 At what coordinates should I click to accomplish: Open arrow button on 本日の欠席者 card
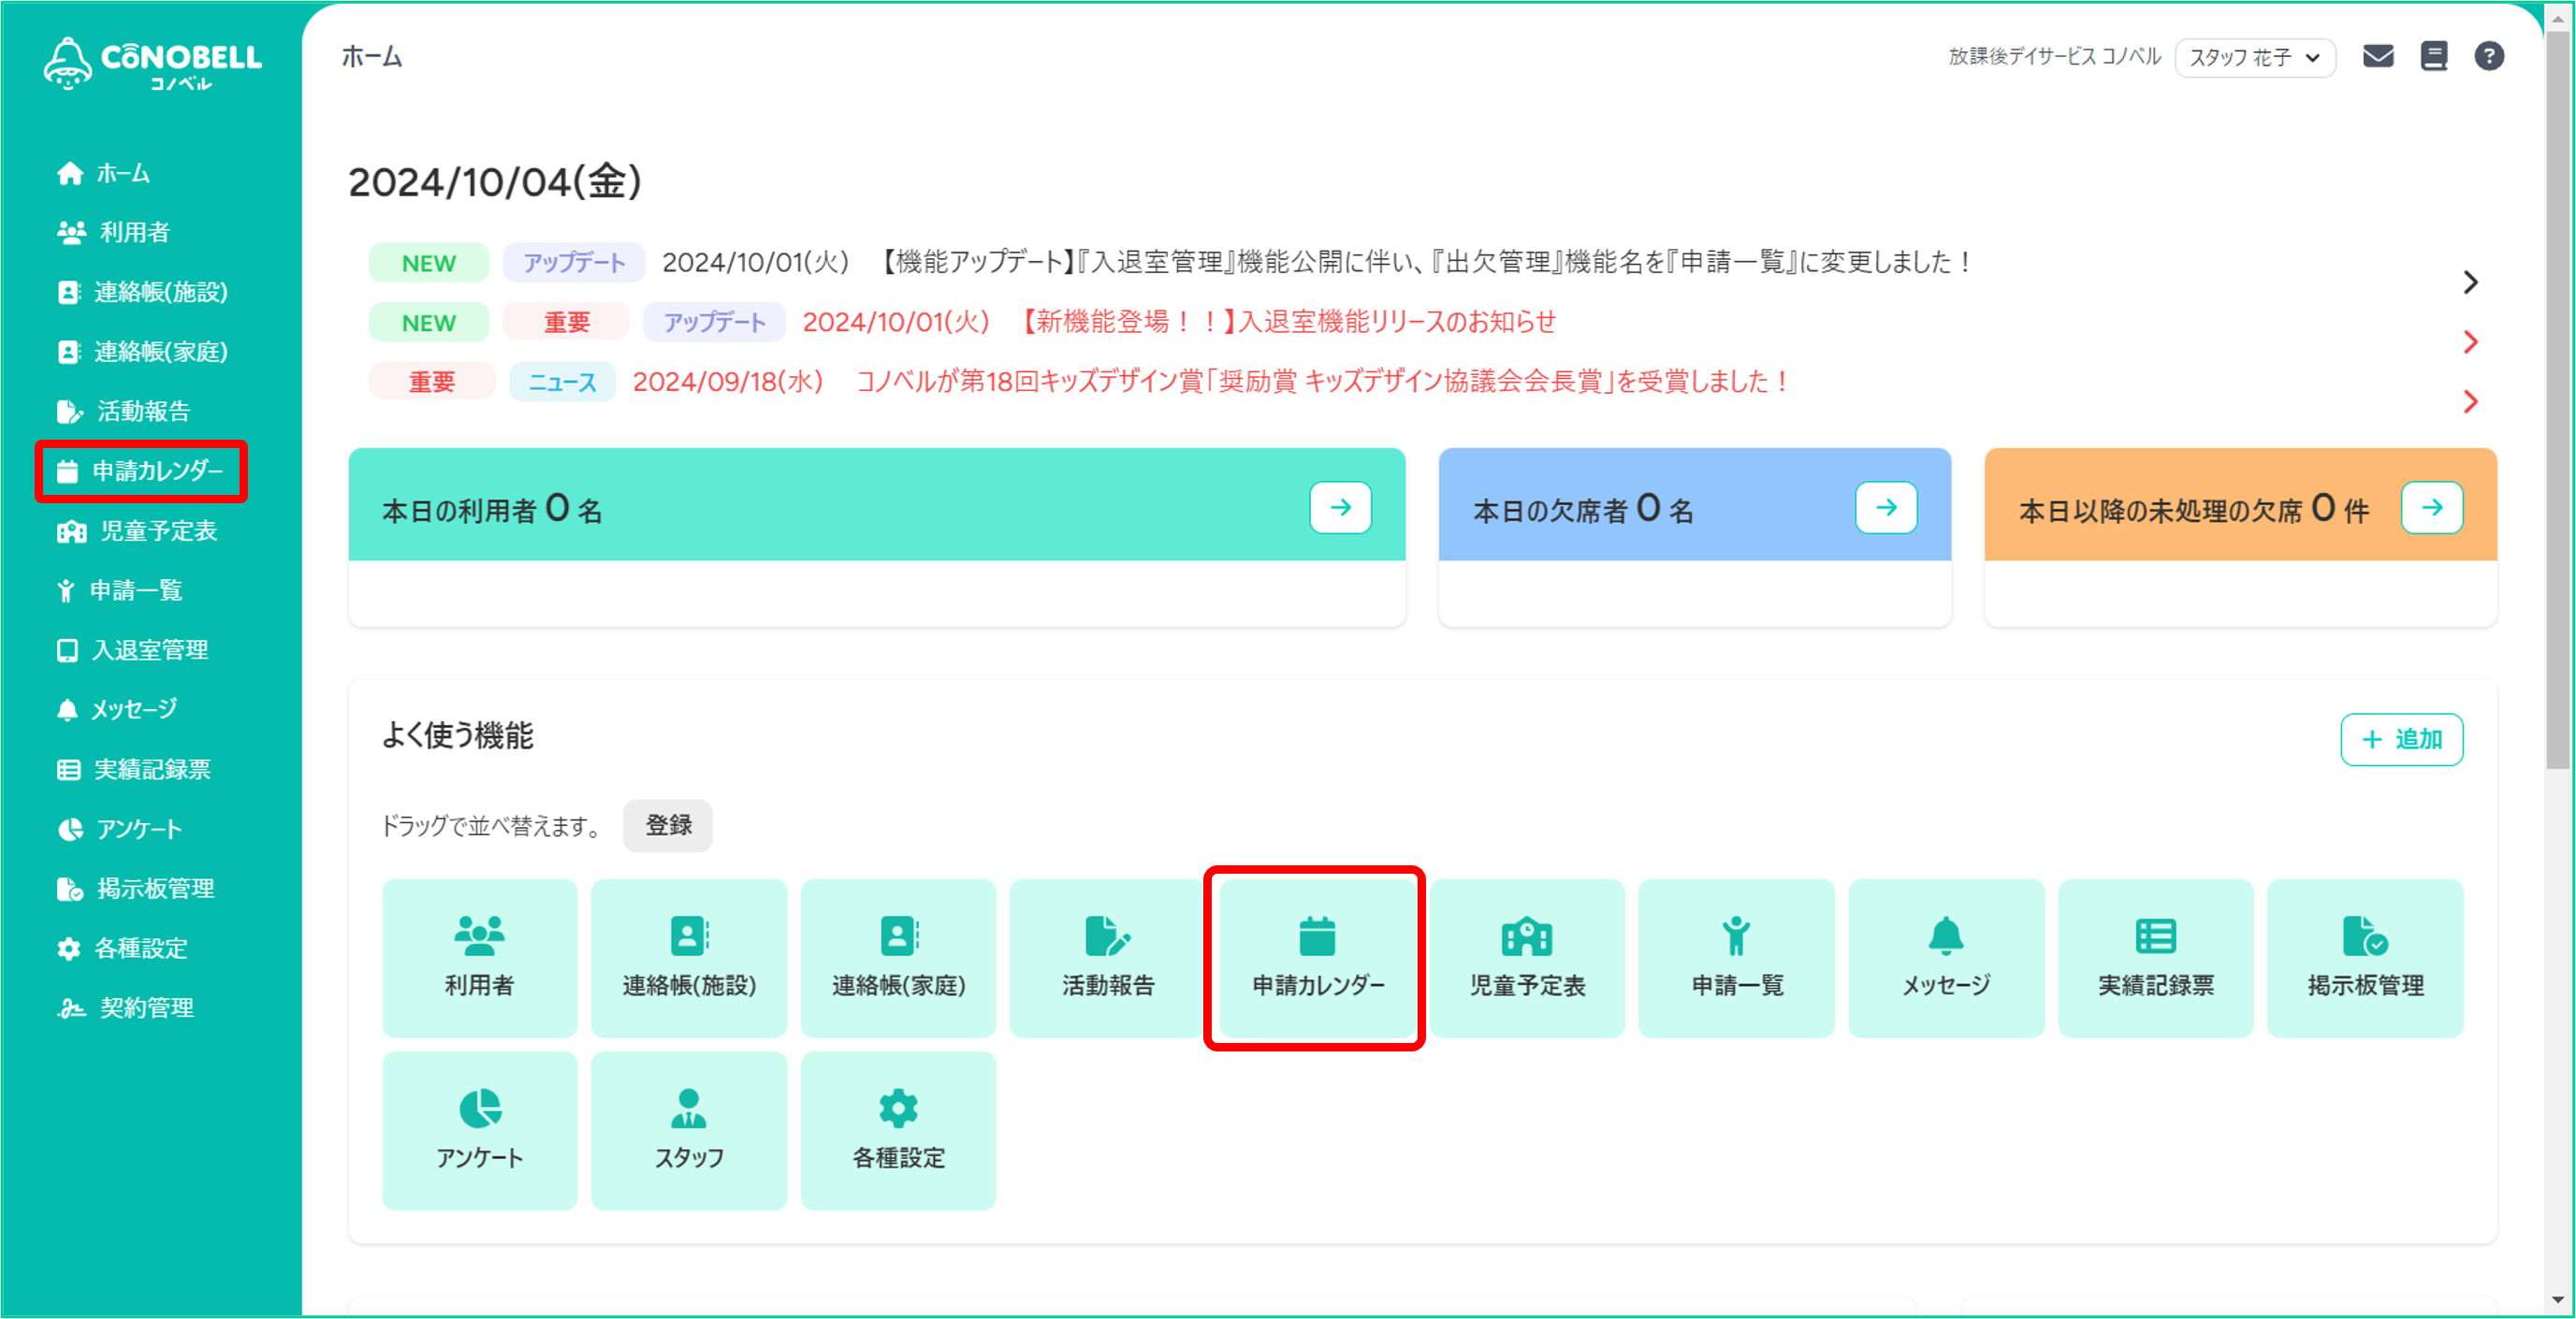1886,507
